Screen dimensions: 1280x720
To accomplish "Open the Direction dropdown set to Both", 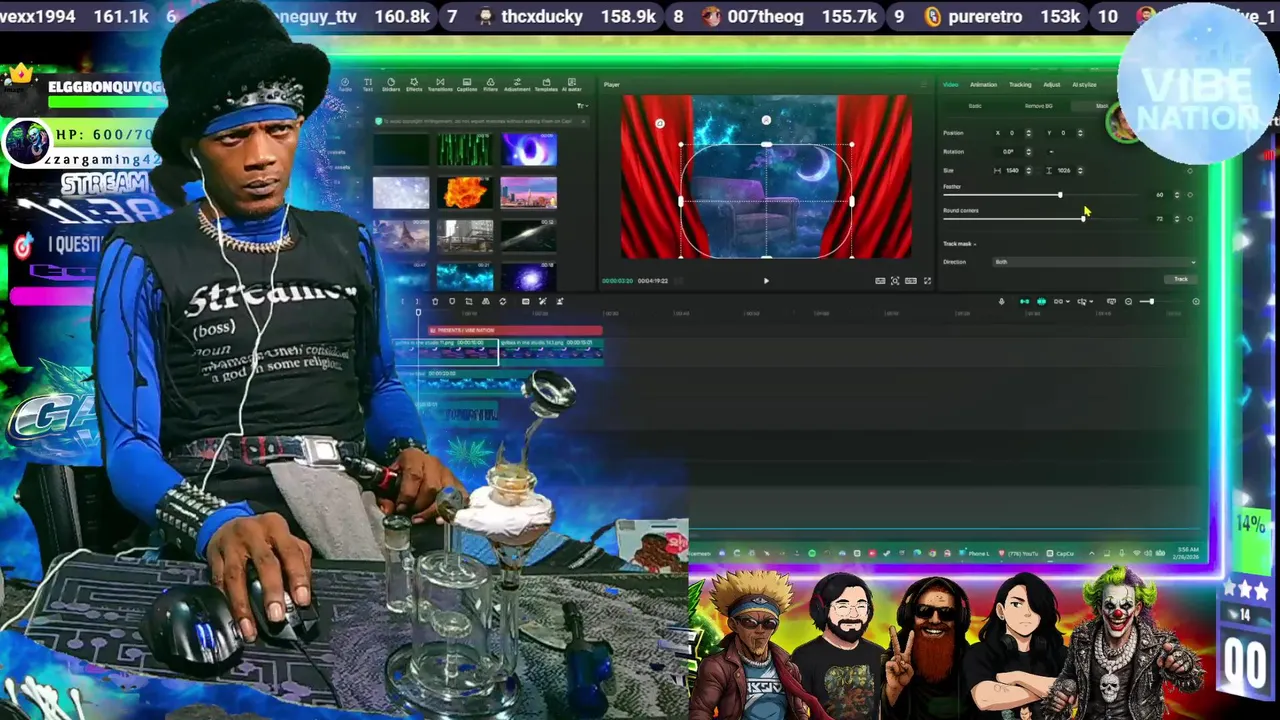I will 1094,262.
